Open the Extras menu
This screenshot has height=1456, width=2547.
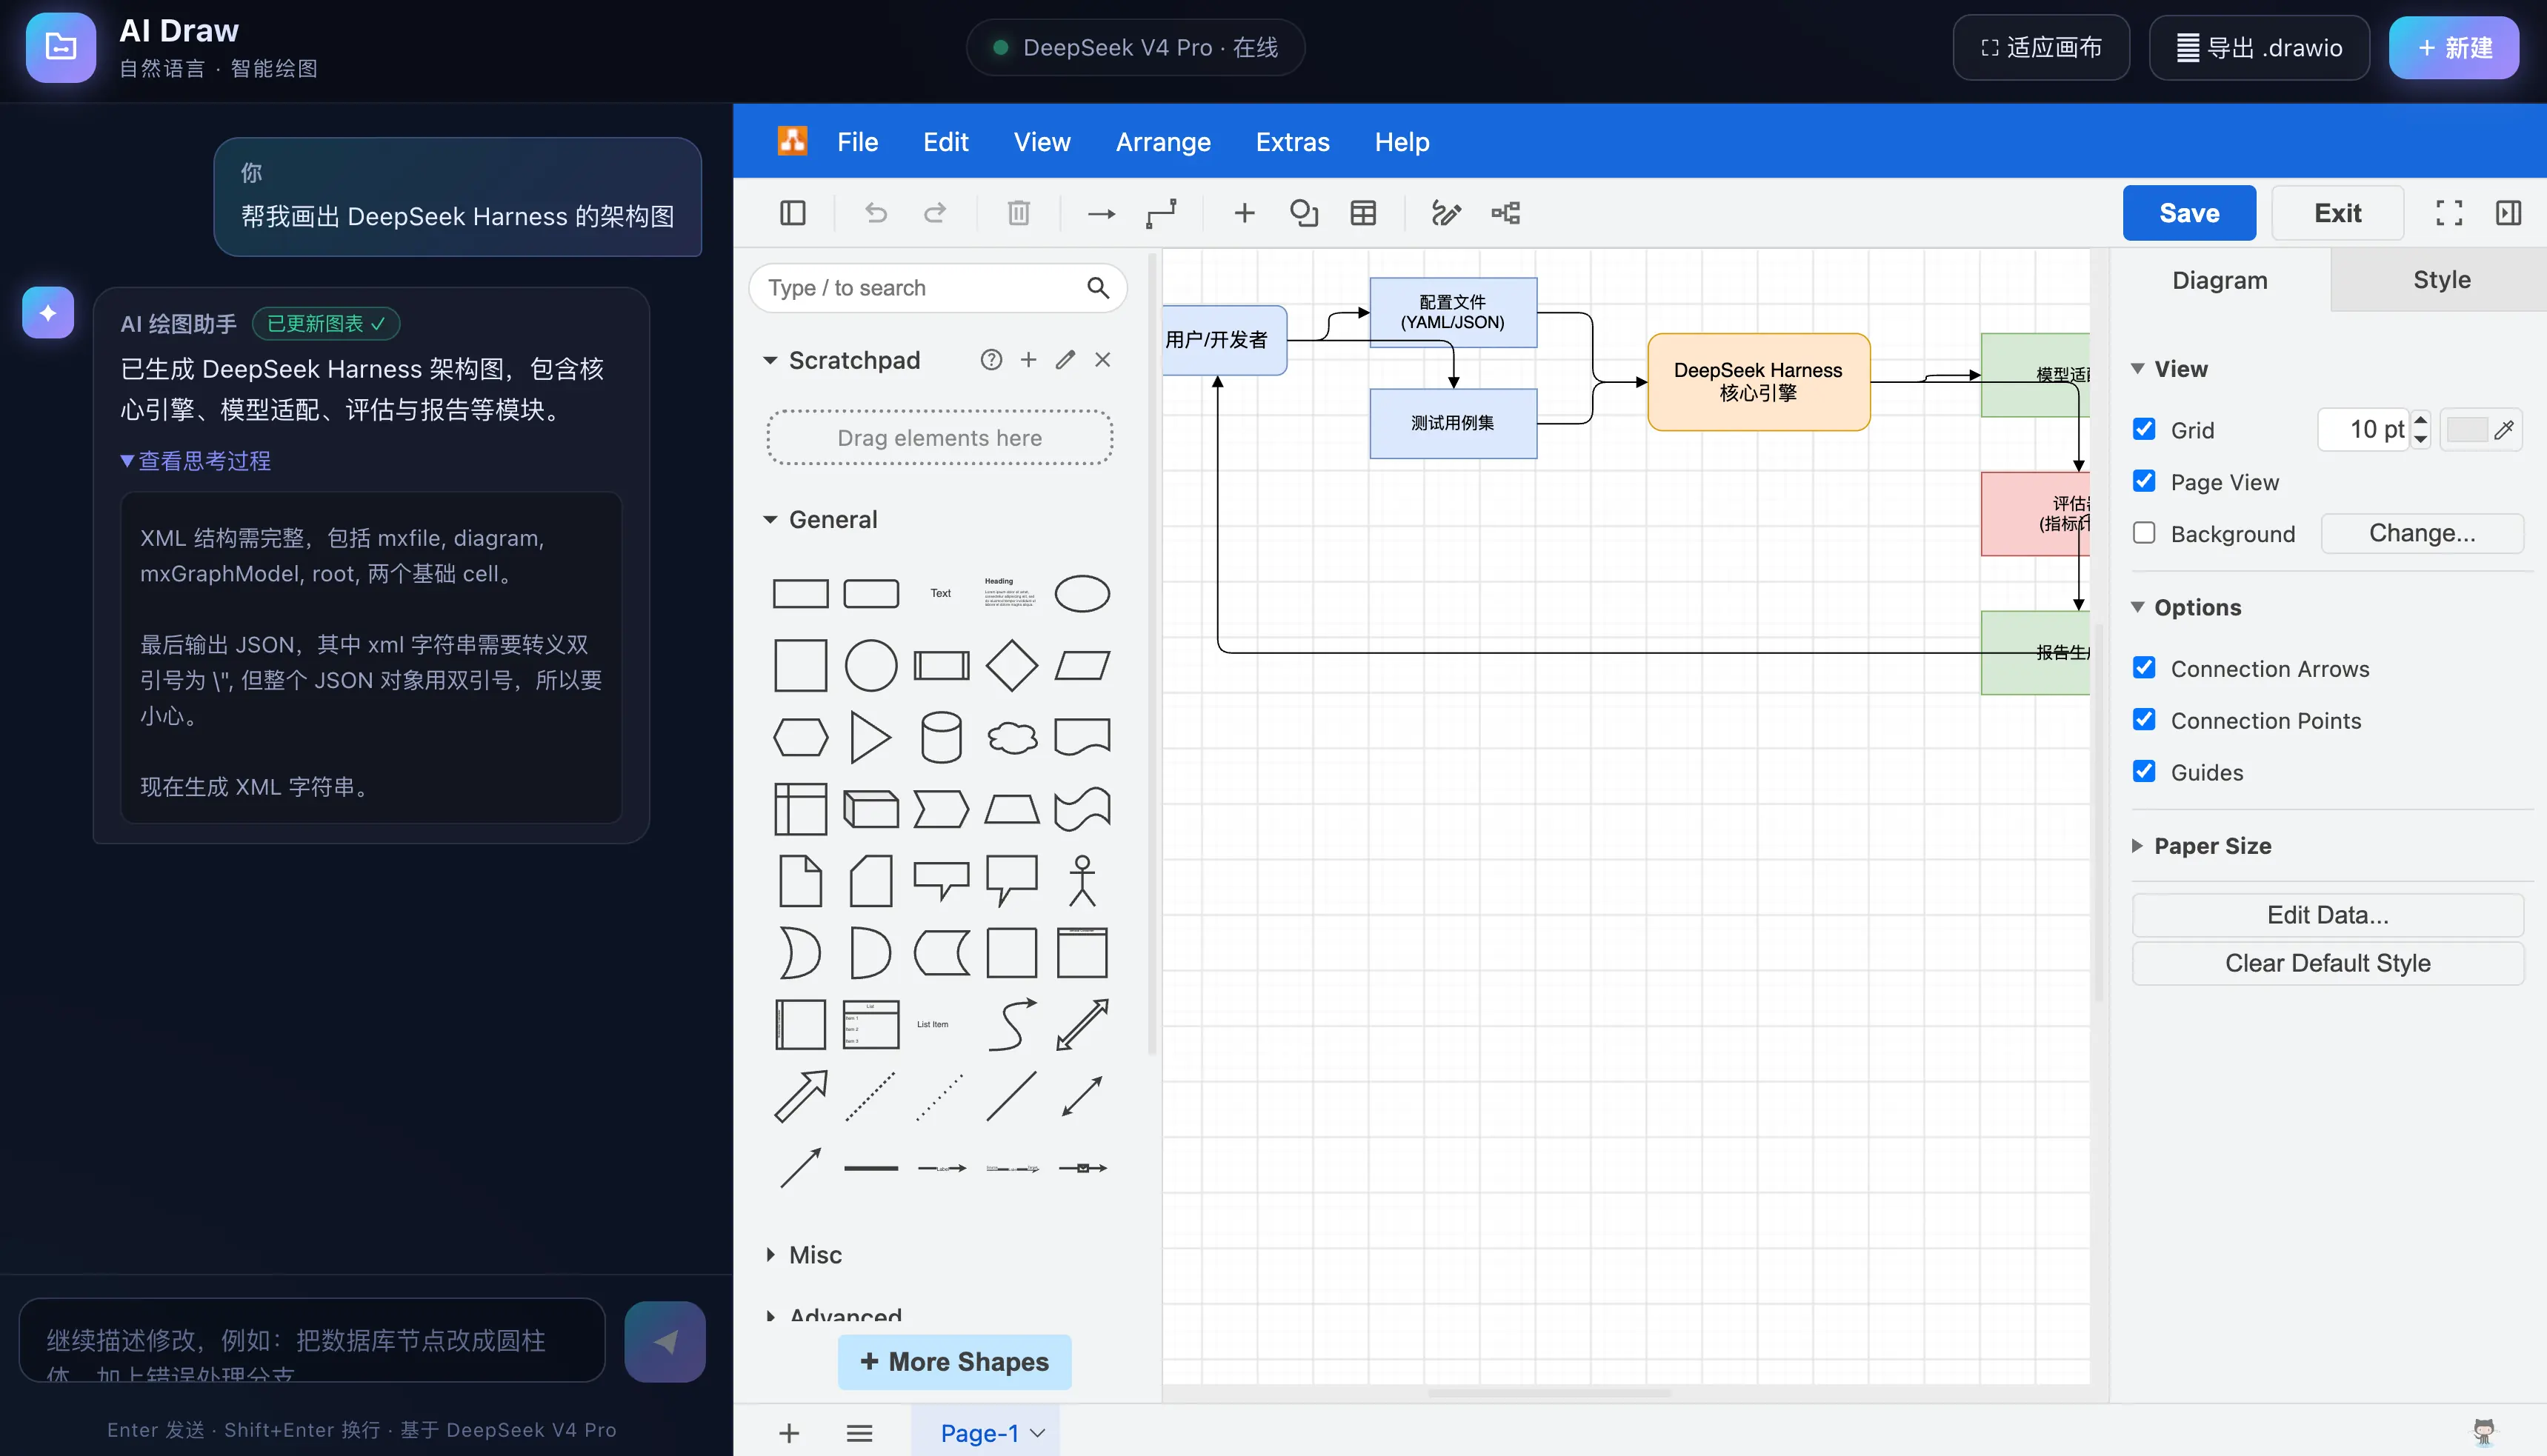click(x=1292, y=142)
